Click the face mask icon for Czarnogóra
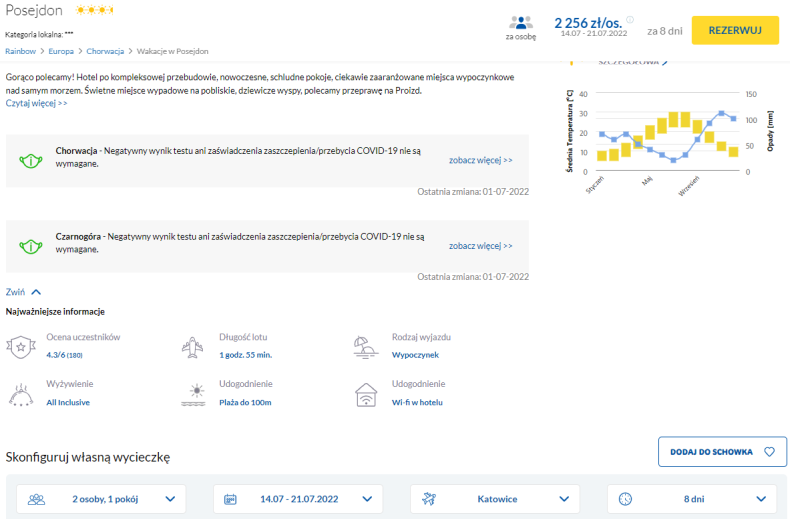The height and width of the screenshot is (519, 790). pyautogui.click(x=32, y=244)
